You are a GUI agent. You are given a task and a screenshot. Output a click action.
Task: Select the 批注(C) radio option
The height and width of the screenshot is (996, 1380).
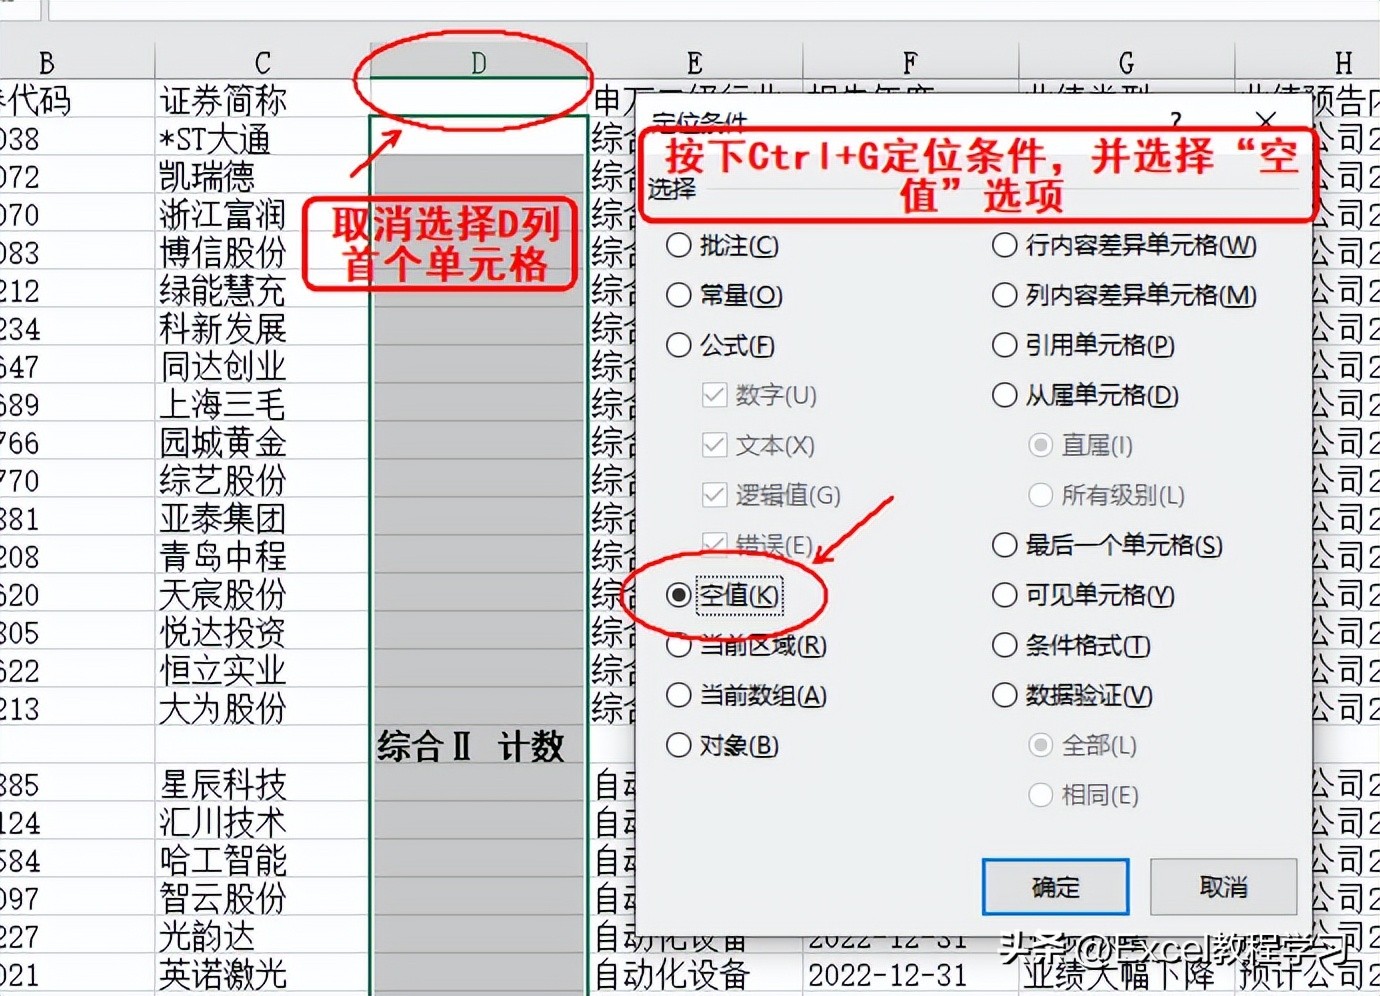pos(679,245)
